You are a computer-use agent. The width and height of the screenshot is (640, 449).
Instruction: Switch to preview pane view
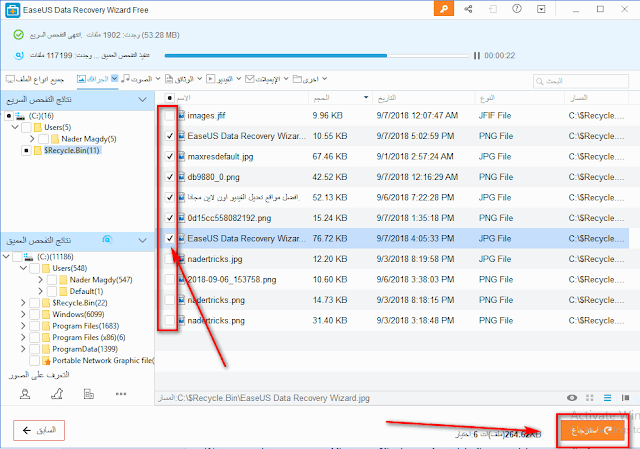click(625, 398)
